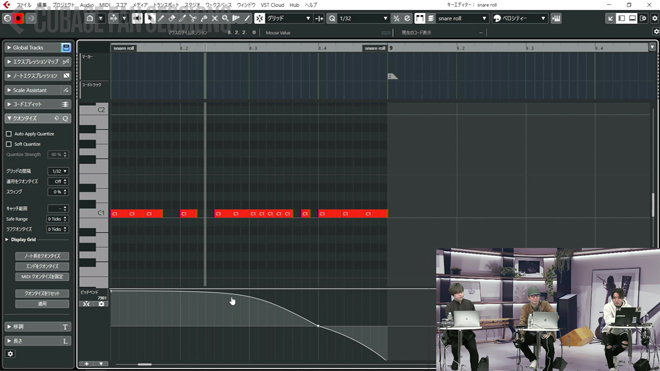Click the エンドをクオンタイズ button
Viewport: 660px width, 371px height.
[x=42, y=266]
